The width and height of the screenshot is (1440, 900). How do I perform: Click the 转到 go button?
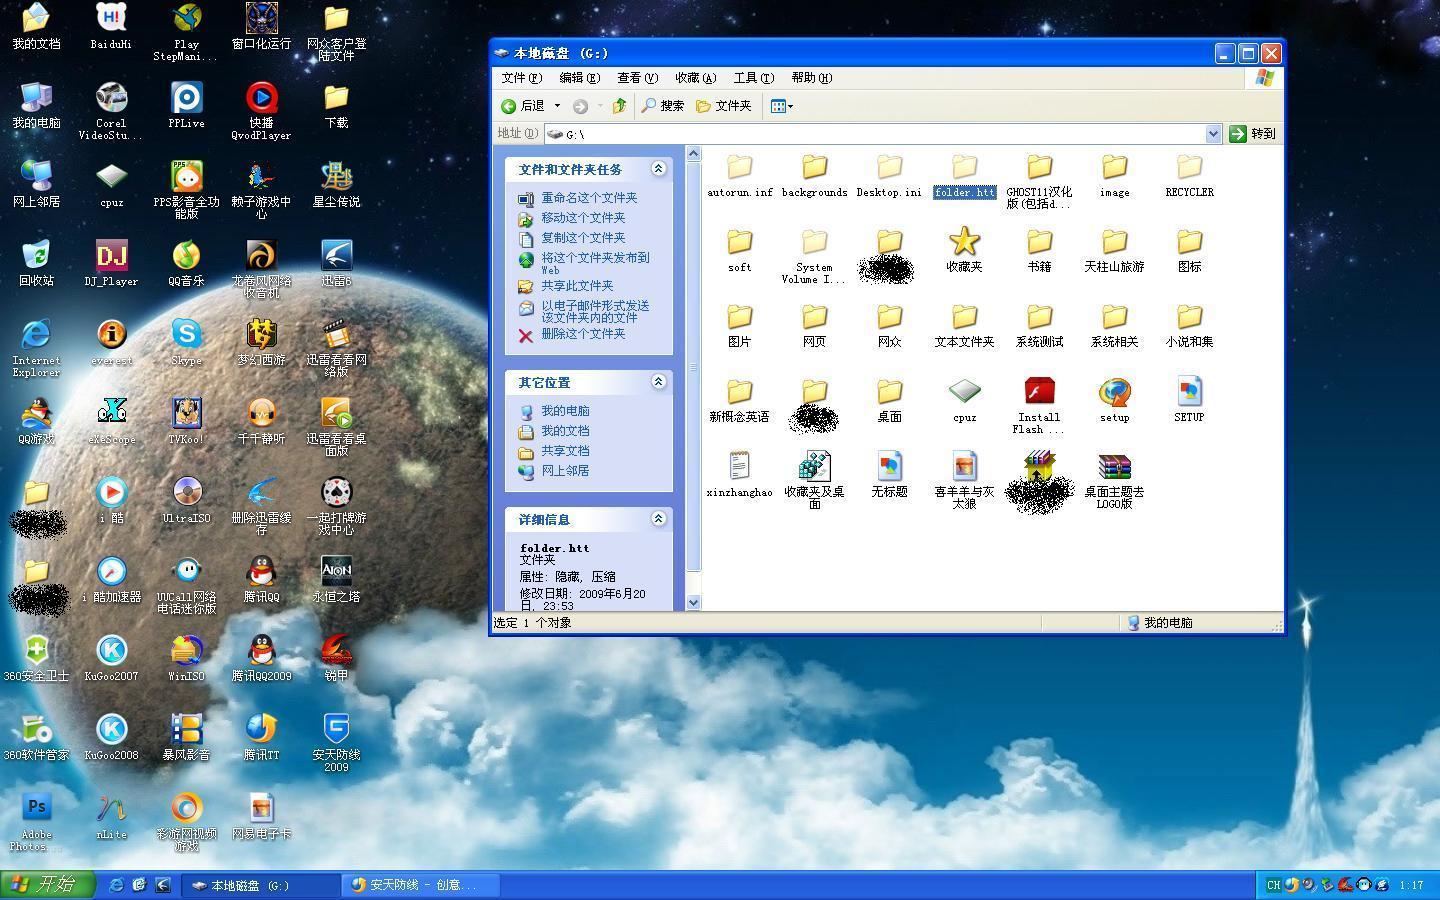[x=1253, y=133]
